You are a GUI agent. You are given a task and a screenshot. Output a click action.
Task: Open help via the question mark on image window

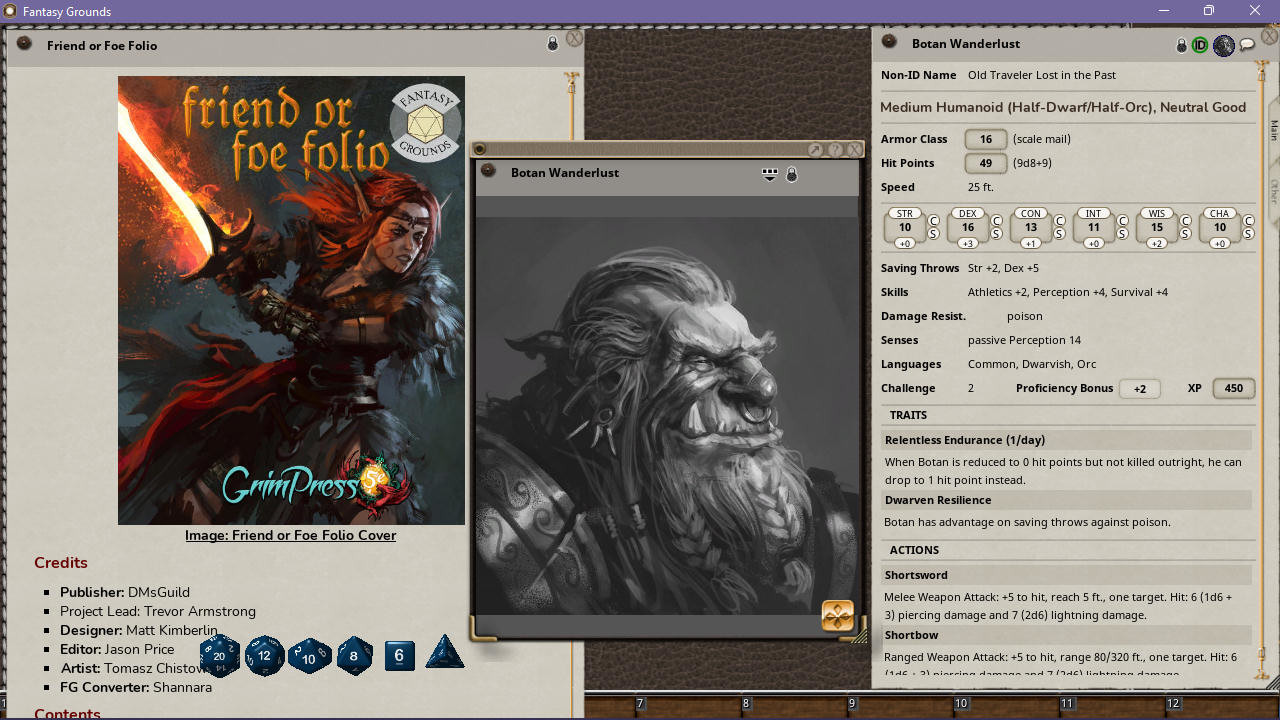coord(837,149)
